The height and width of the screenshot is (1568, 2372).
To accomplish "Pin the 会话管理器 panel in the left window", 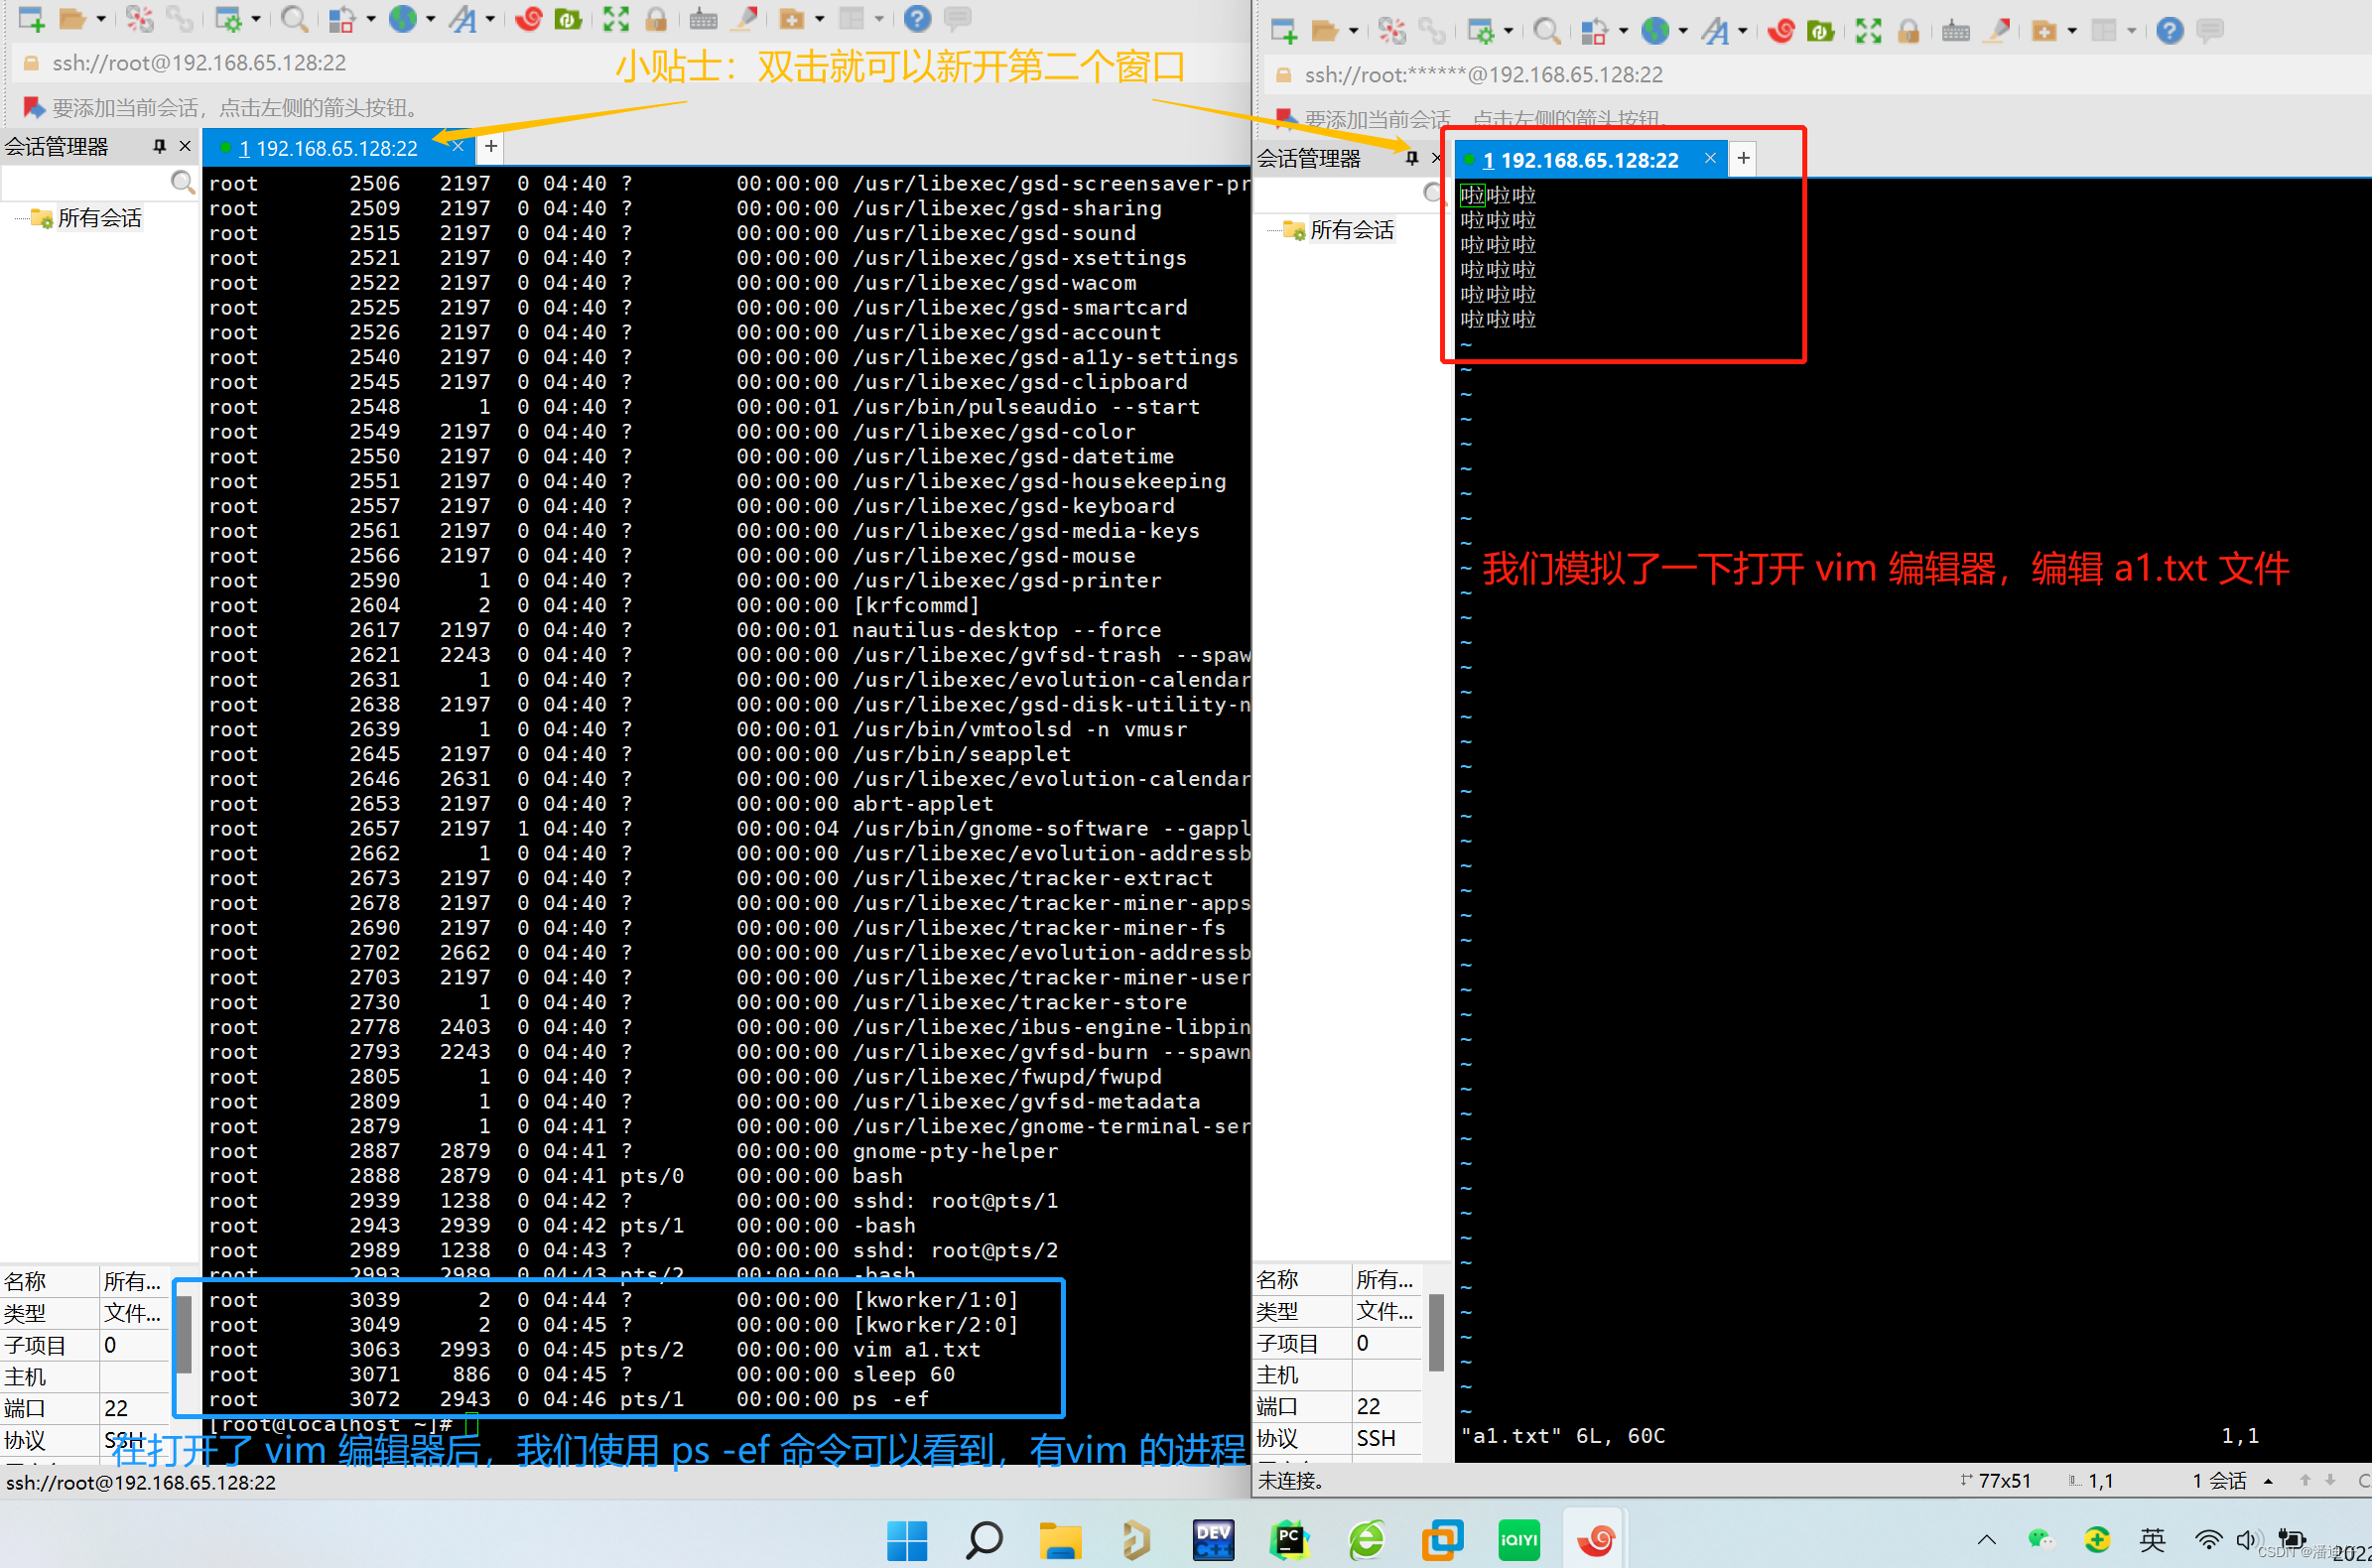I will click(159, 145).
